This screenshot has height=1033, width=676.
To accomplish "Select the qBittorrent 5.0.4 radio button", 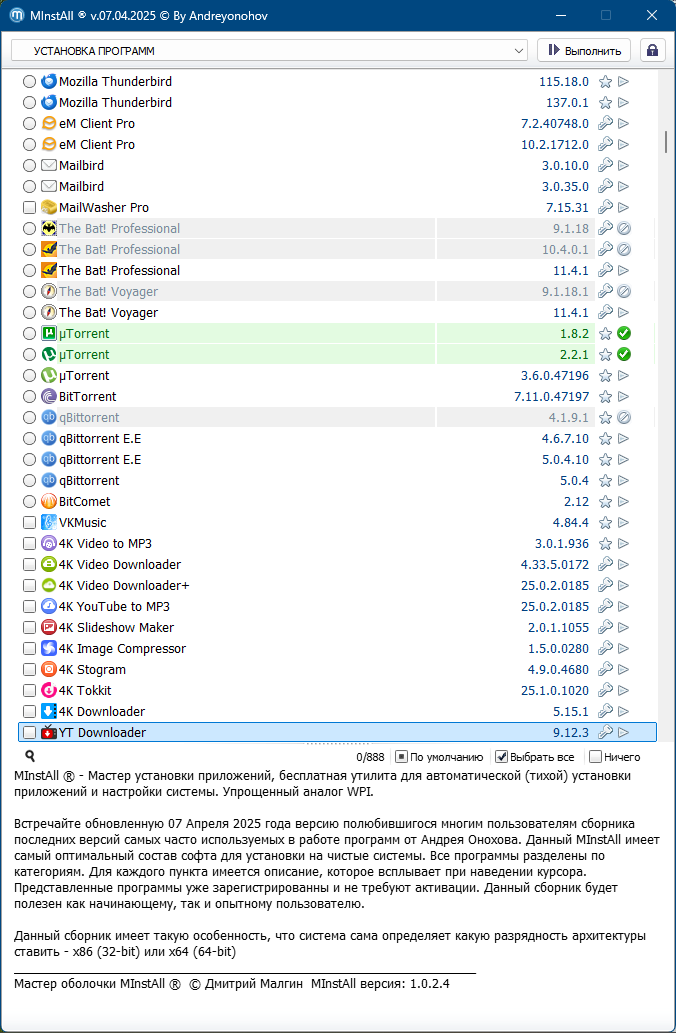I will [29, 480].
